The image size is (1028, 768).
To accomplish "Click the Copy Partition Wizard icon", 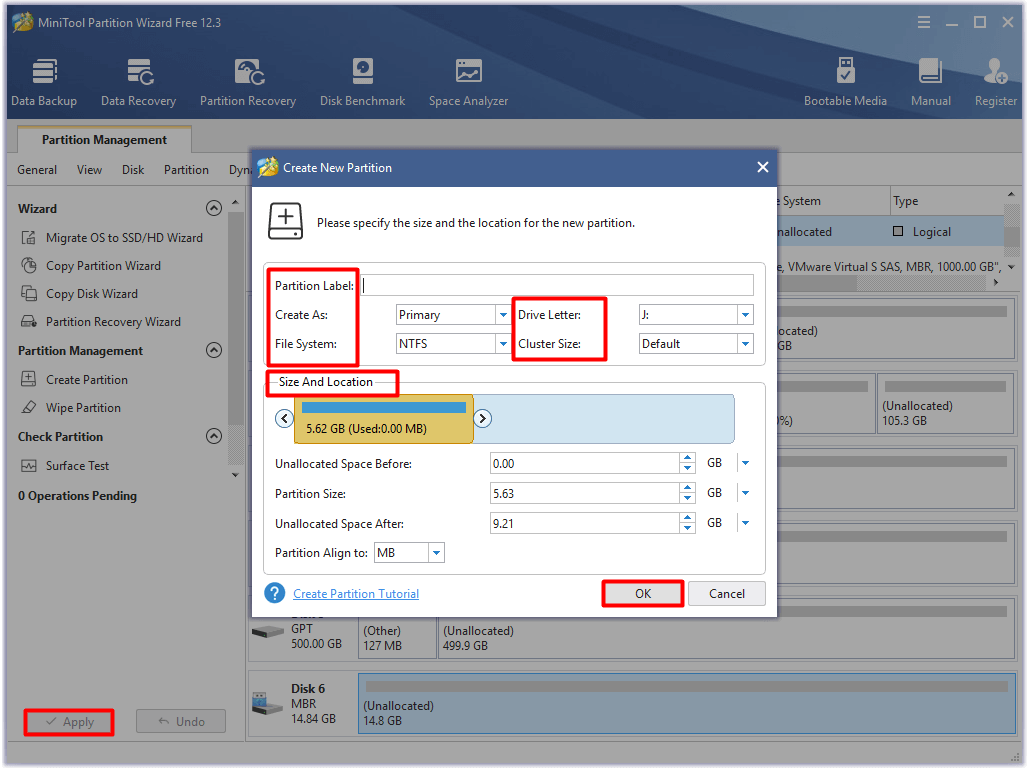I will tap(28, 266).
